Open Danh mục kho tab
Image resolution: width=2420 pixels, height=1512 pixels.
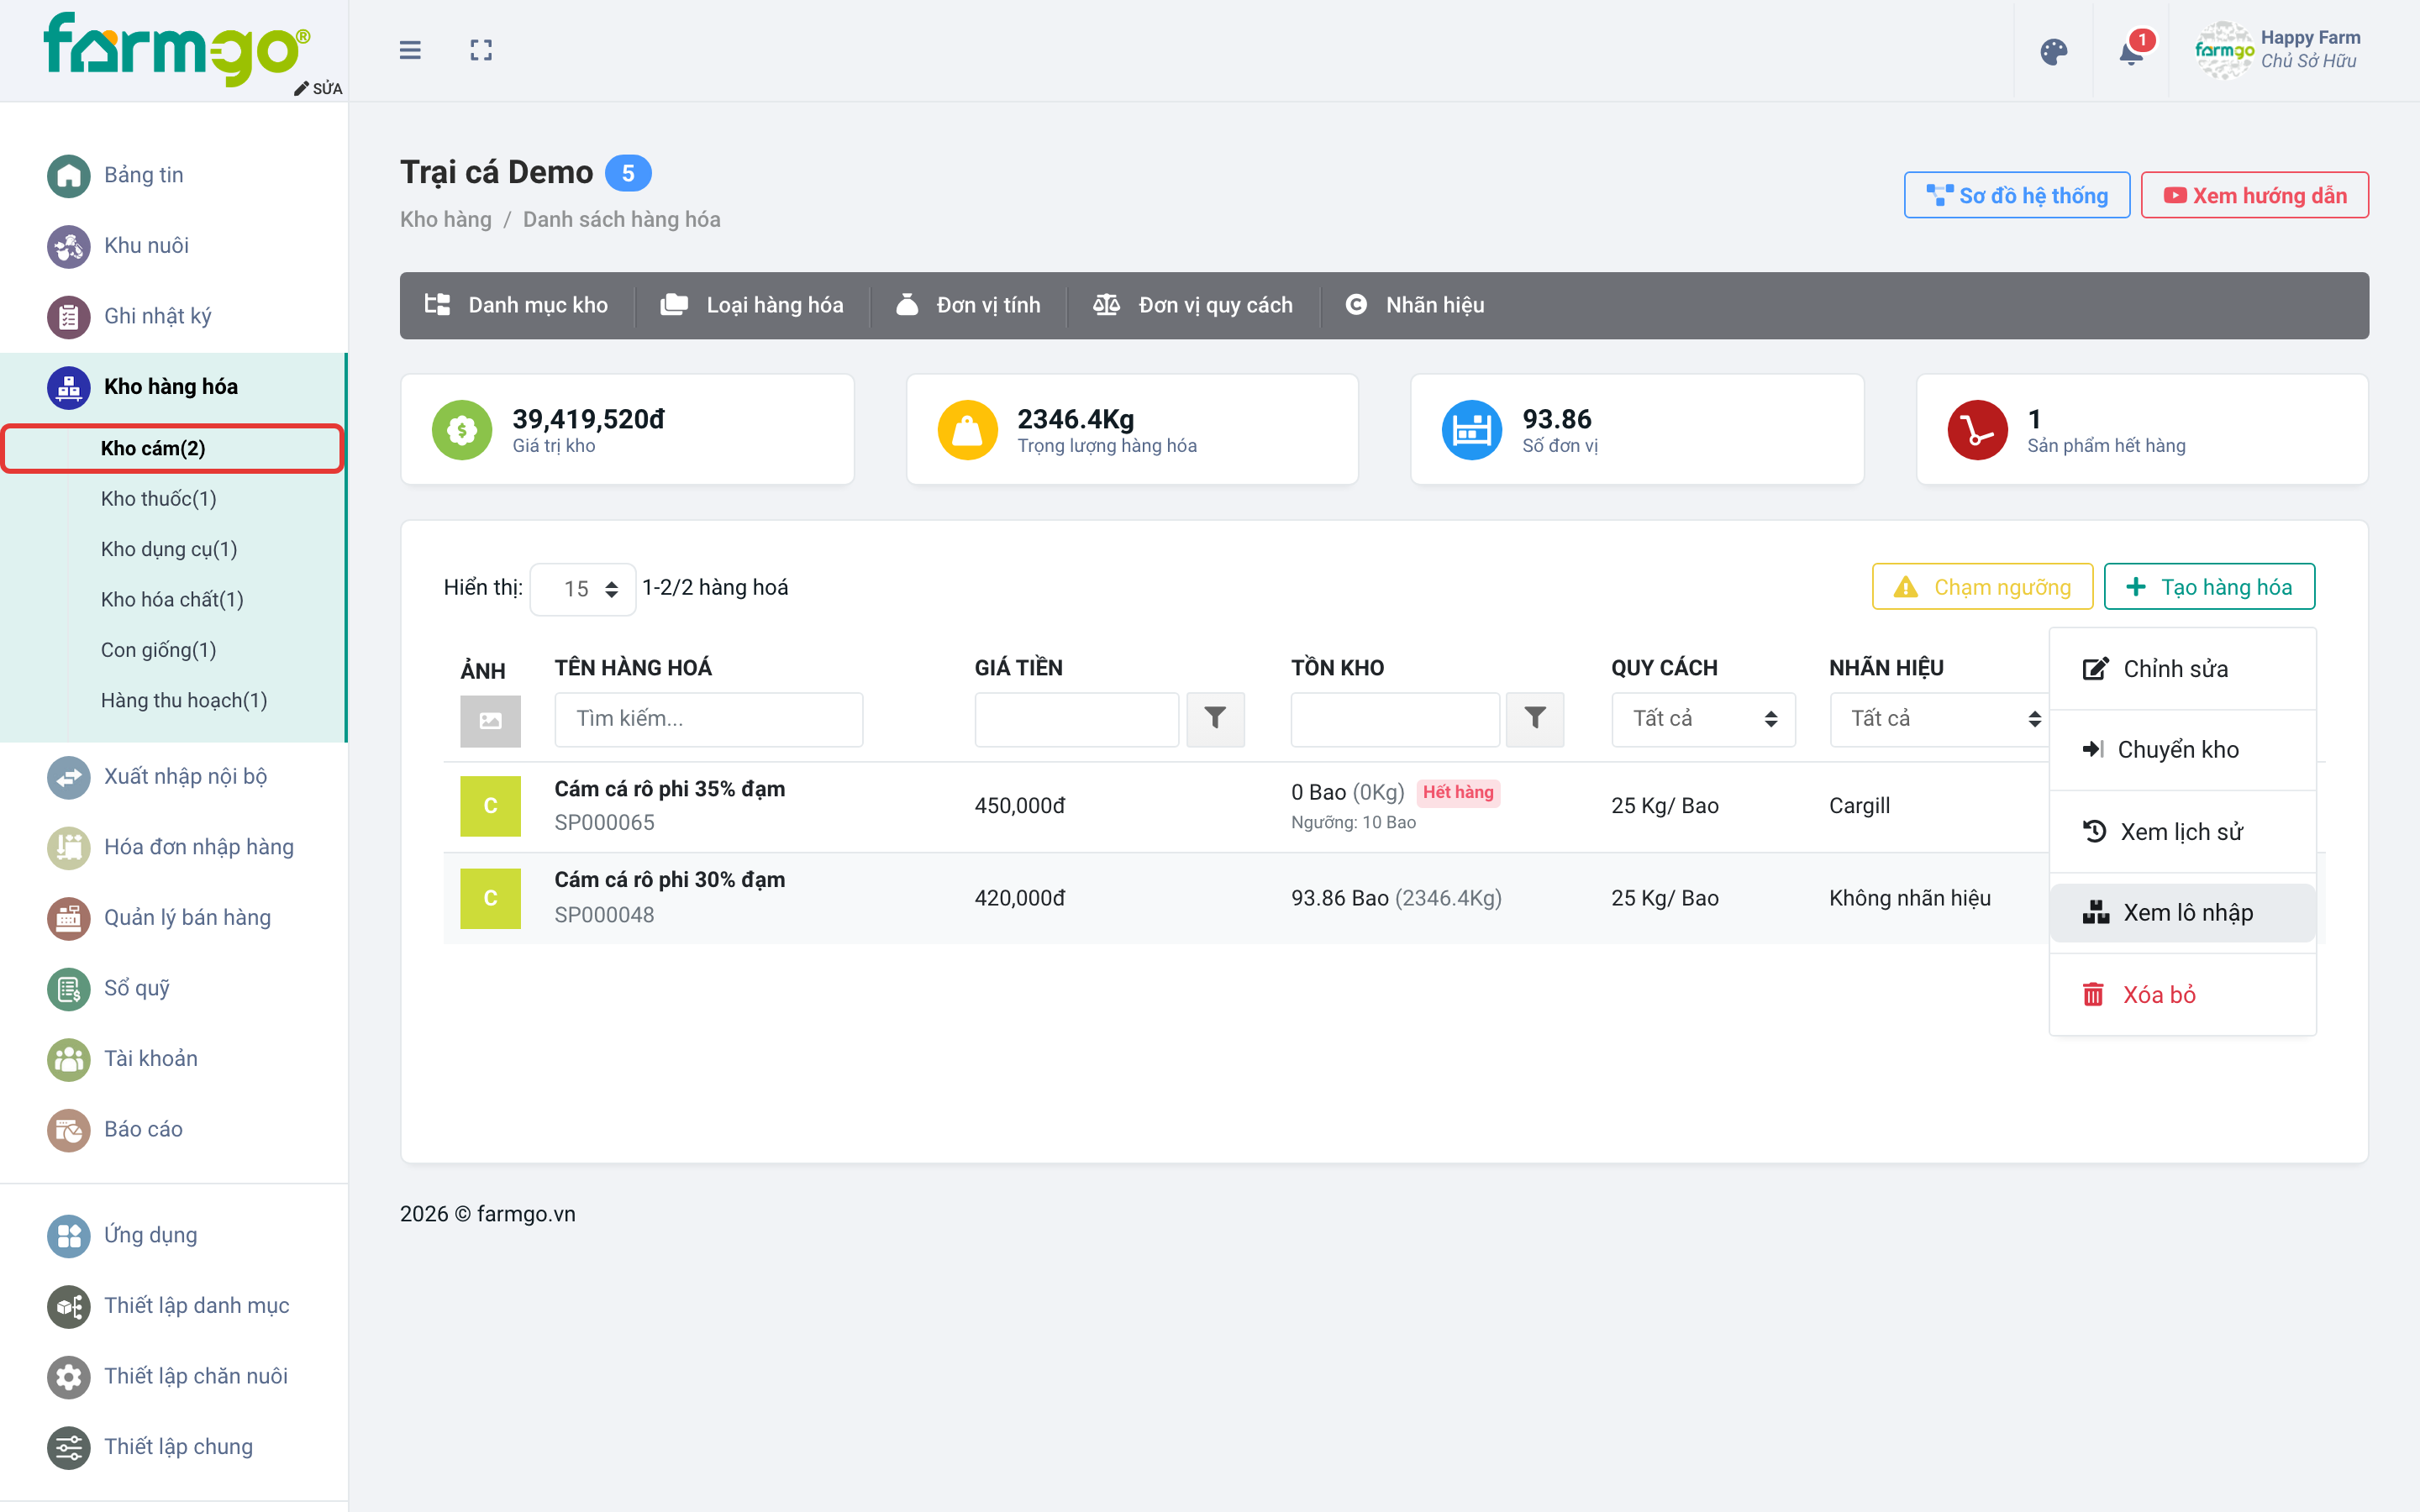coord(516,305)
